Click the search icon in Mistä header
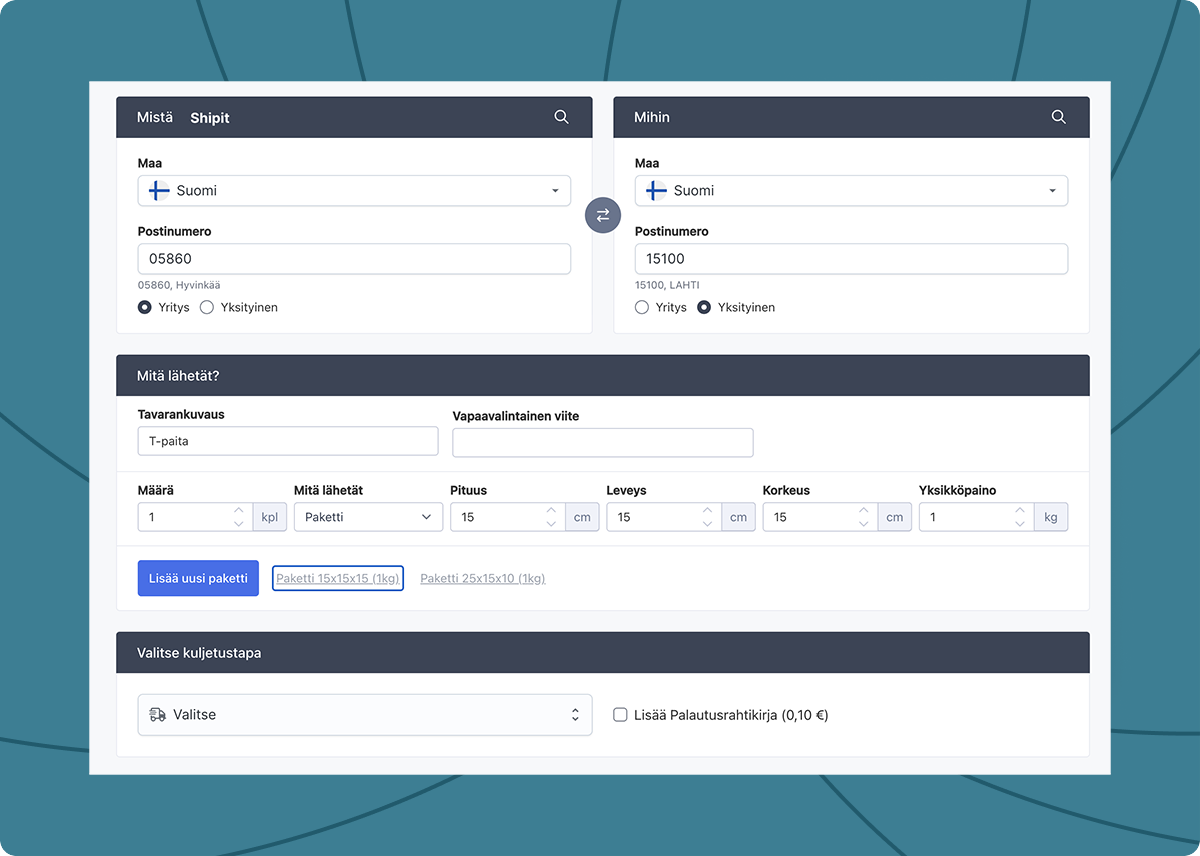Screen dimensions: 1200x856 click(x=561, y=117)
